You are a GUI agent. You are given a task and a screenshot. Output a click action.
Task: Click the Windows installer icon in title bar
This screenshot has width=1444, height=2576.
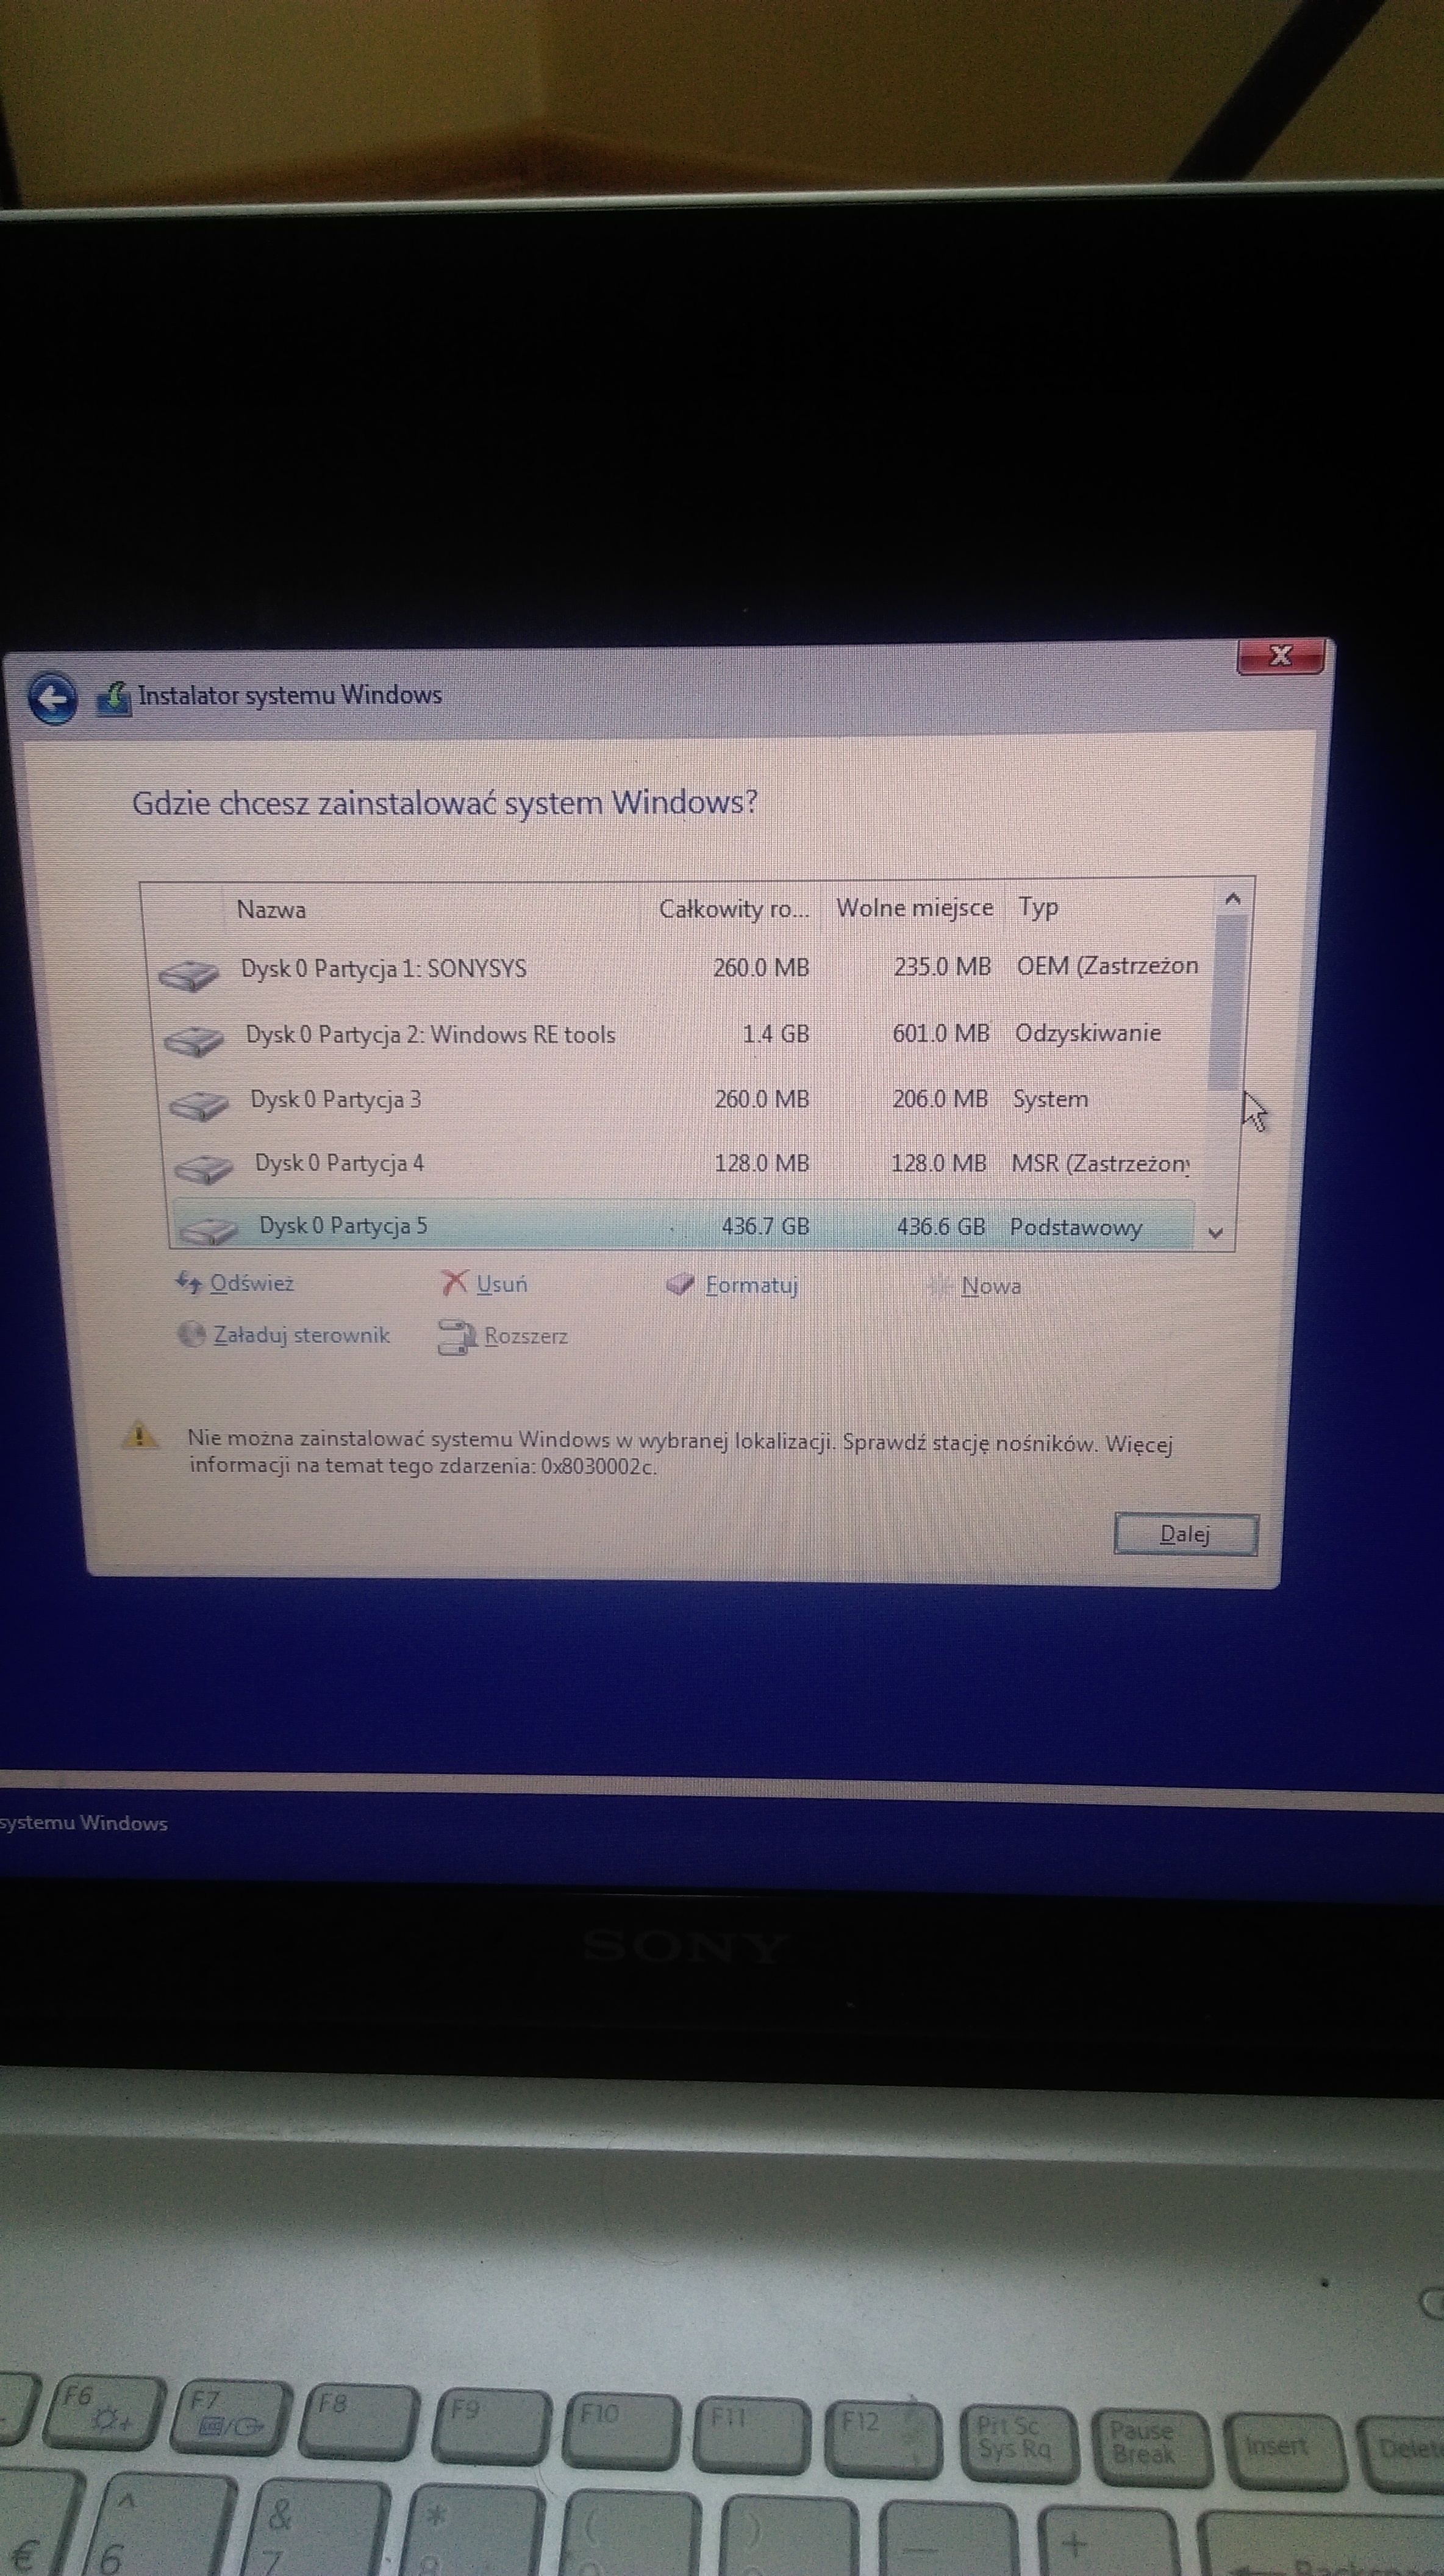click(x=114, y=698)
